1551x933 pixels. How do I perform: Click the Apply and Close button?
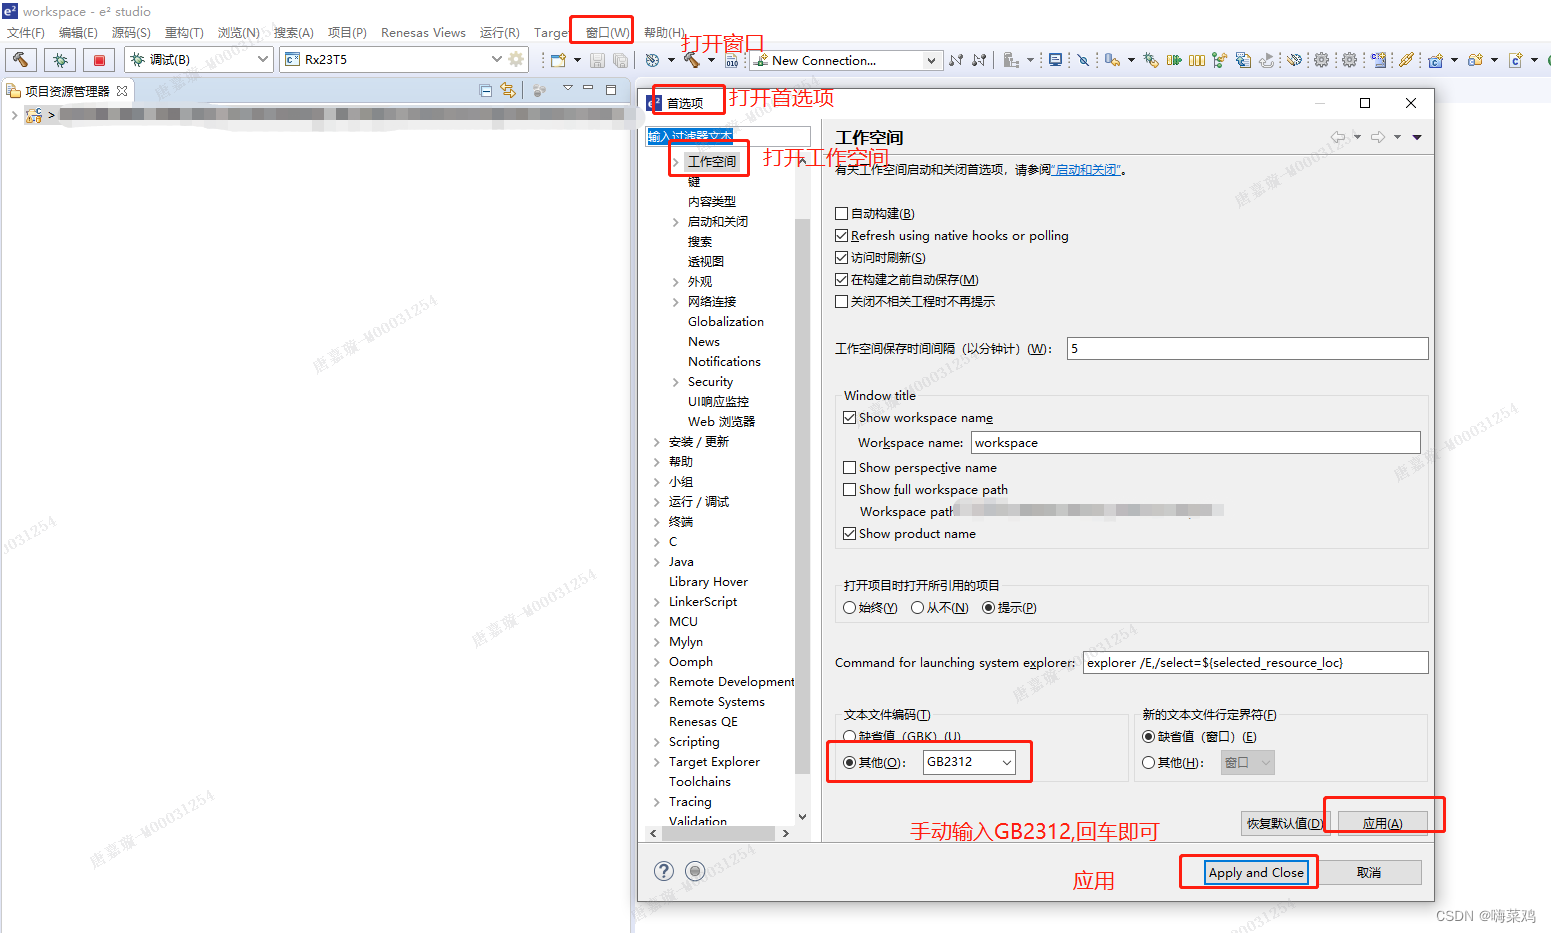1256,872
